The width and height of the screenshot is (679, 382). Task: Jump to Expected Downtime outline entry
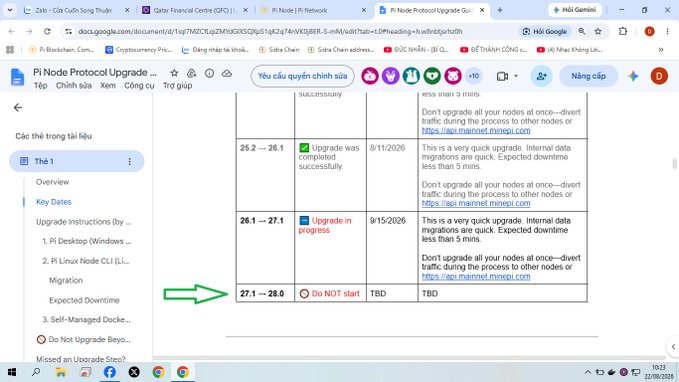(84, 300)
